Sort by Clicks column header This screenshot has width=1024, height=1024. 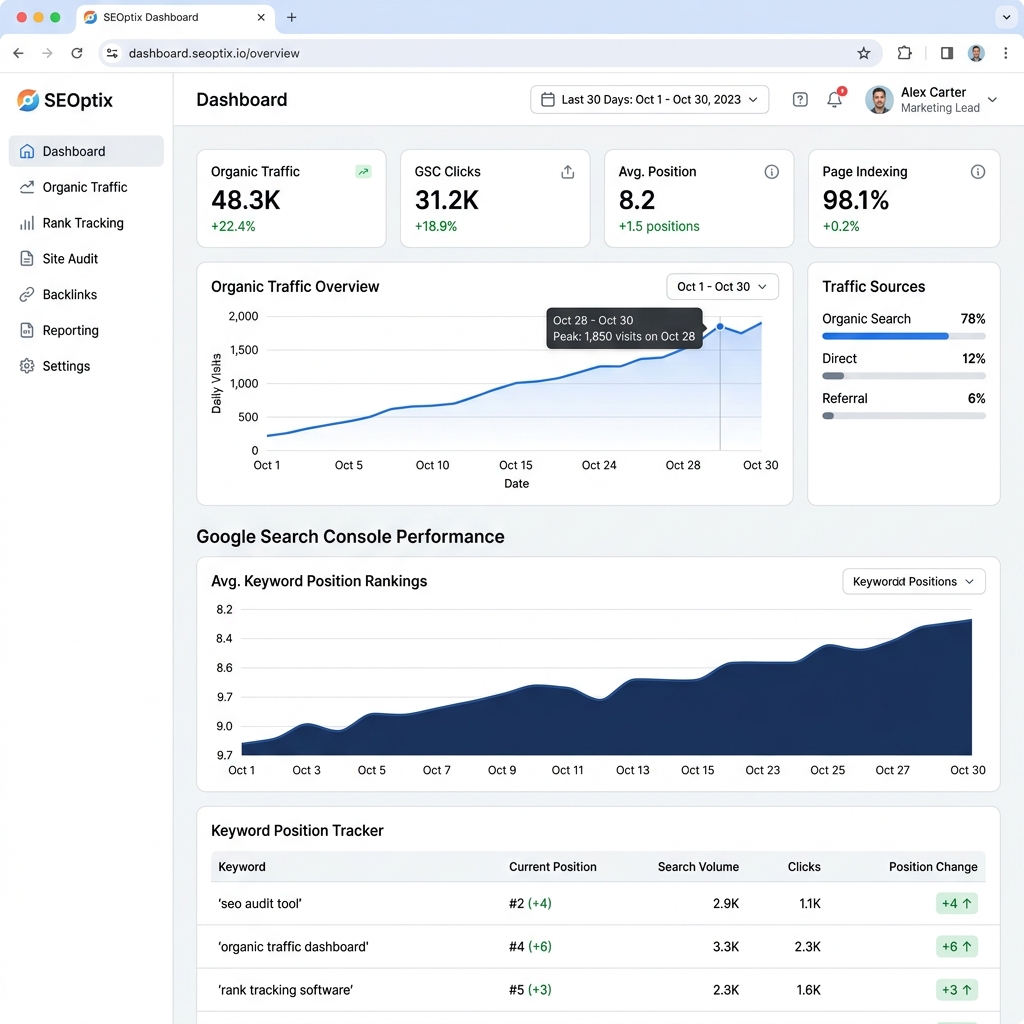pos(804,867)
